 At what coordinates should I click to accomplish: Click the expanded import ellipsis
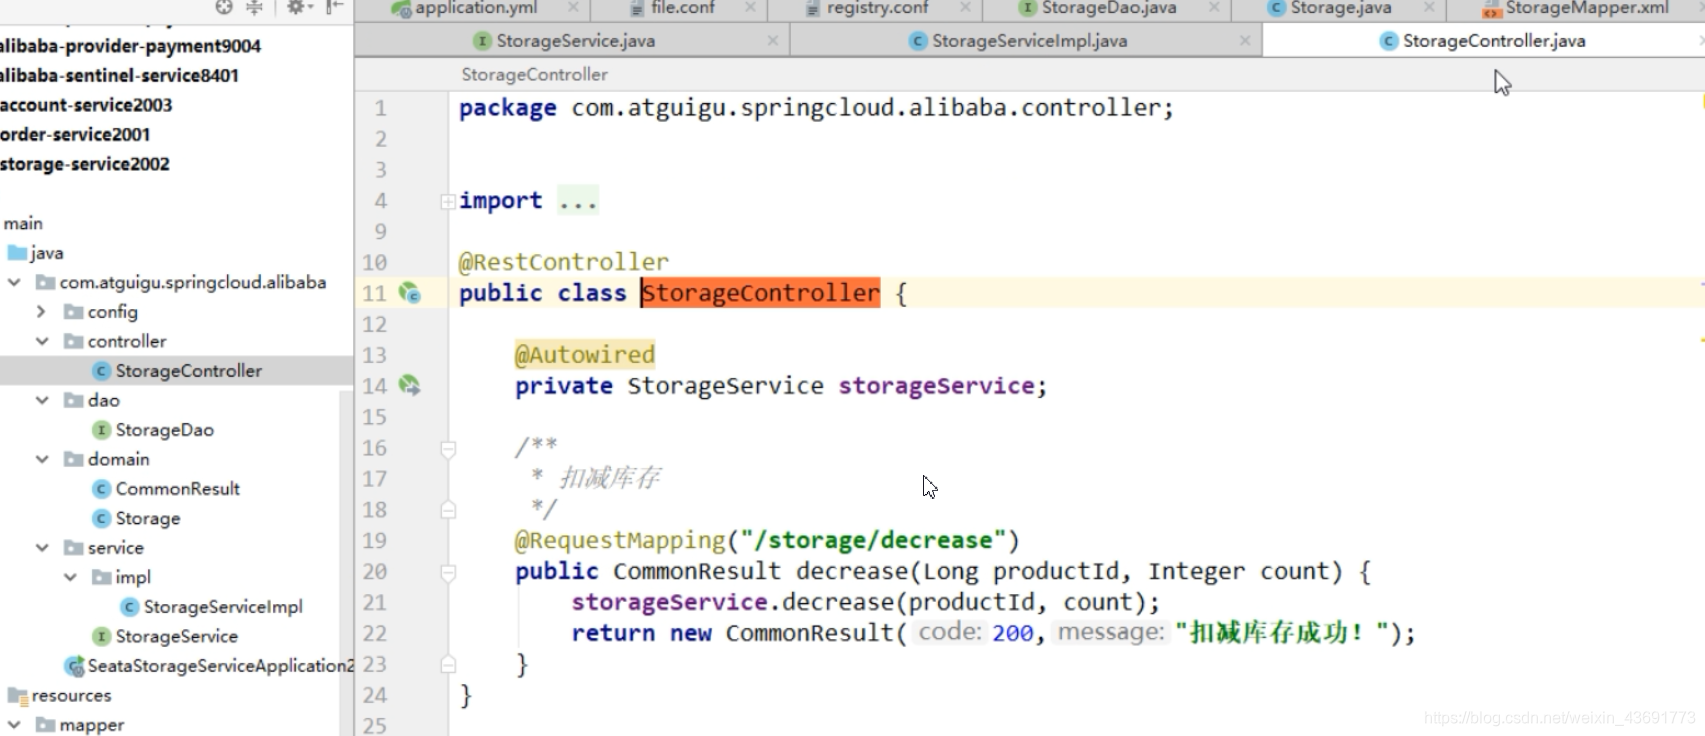point(578,201)
